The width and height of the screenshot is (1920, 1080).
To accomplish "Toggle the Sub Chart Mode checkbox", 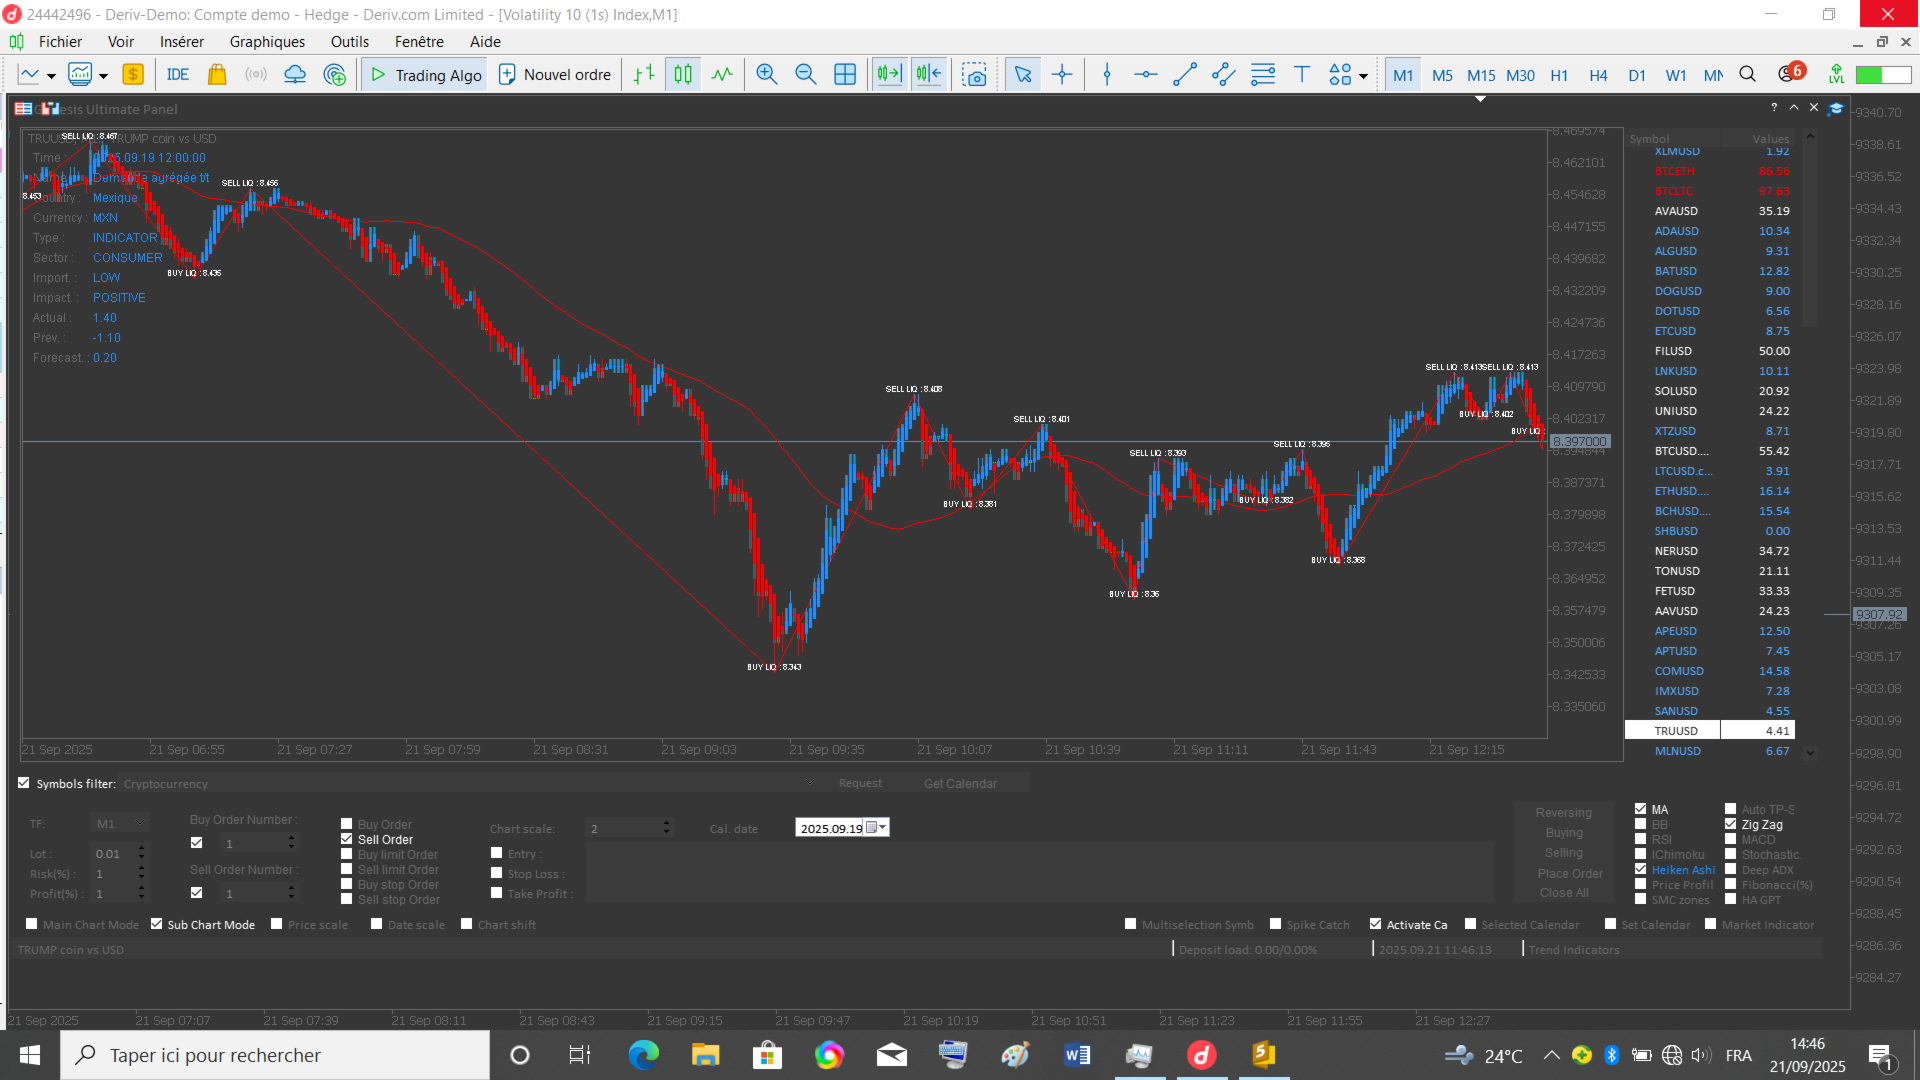I will (x=157, y=925).
